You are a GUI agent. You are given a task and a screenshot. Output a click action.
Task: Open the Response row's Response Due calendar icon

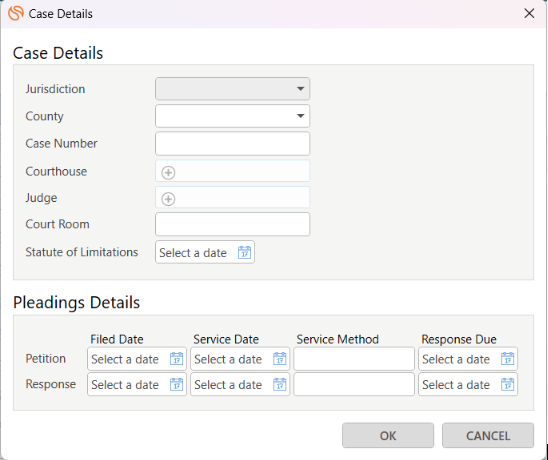point(507,384)
